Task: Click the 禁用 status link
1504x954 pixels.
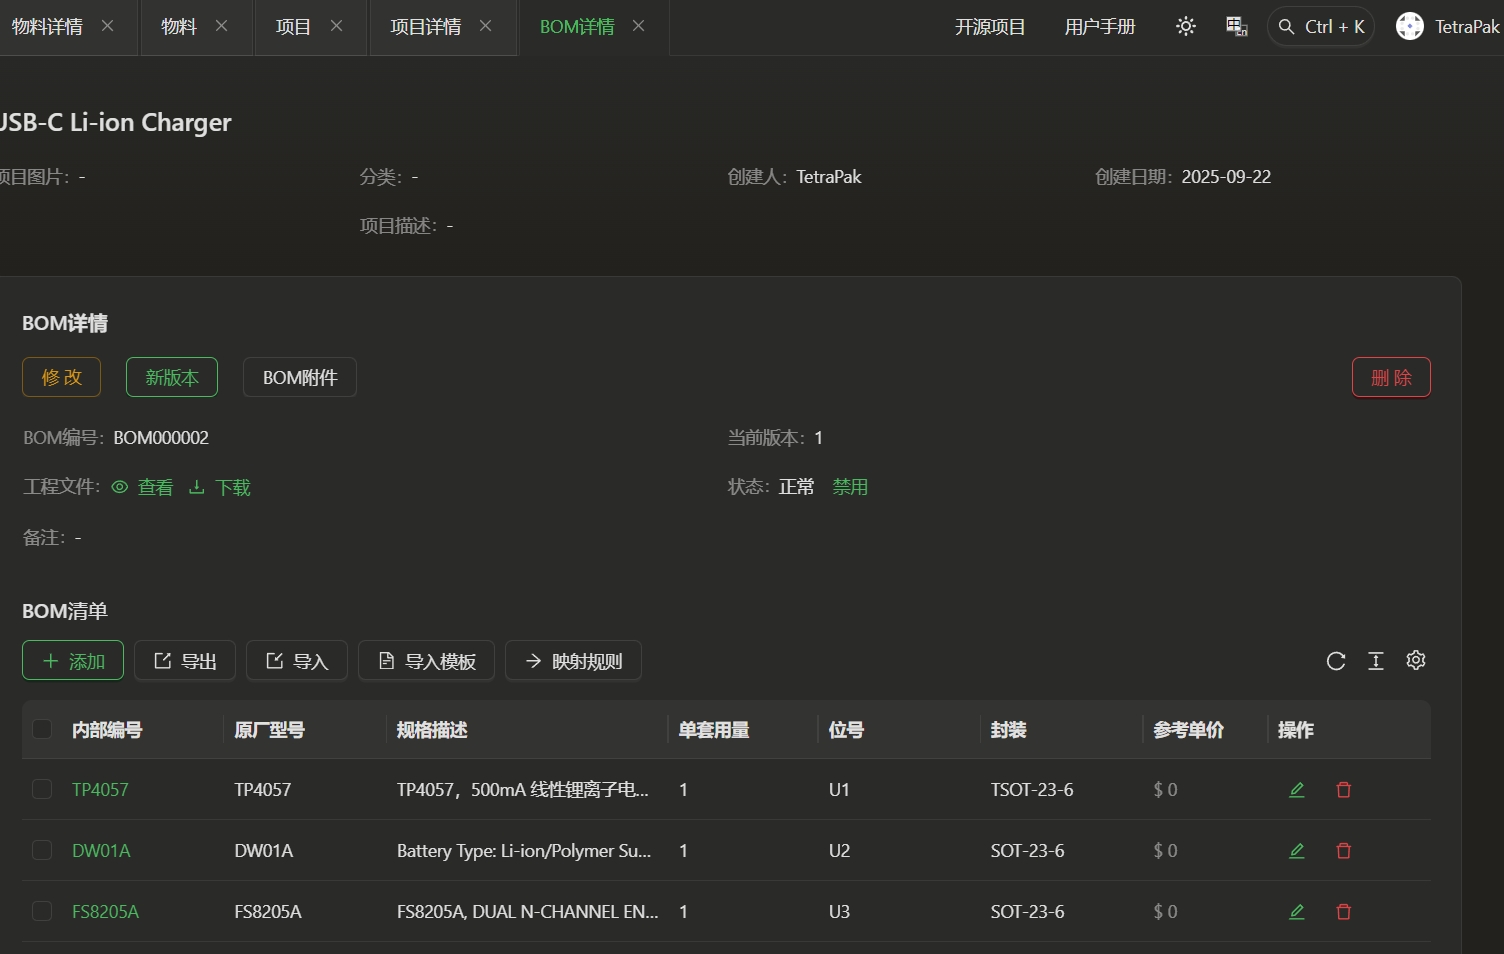Action: click(x=850, y=487)
